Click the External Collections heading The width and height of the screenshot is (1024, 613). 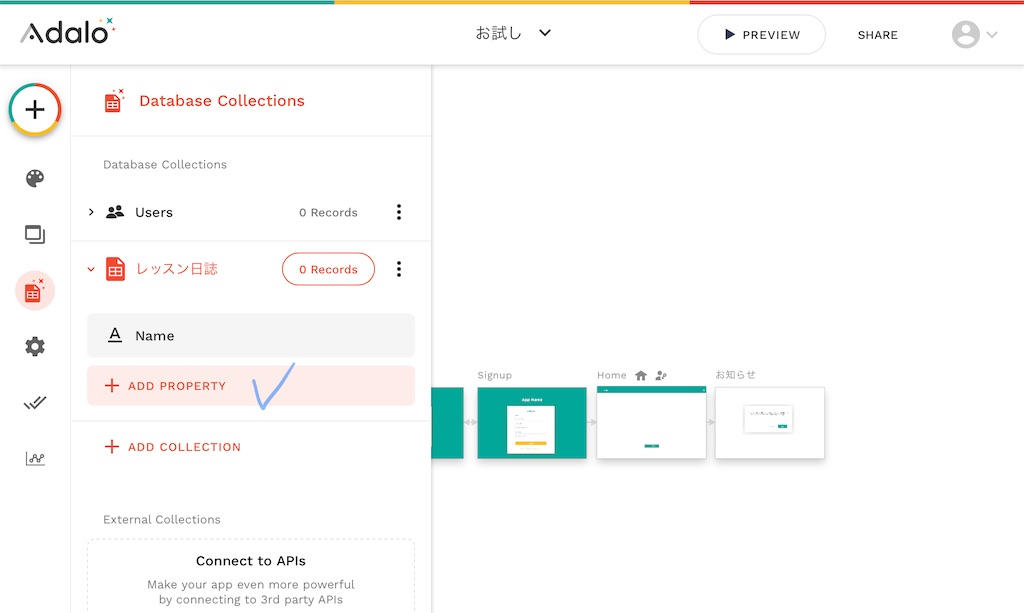162,520
